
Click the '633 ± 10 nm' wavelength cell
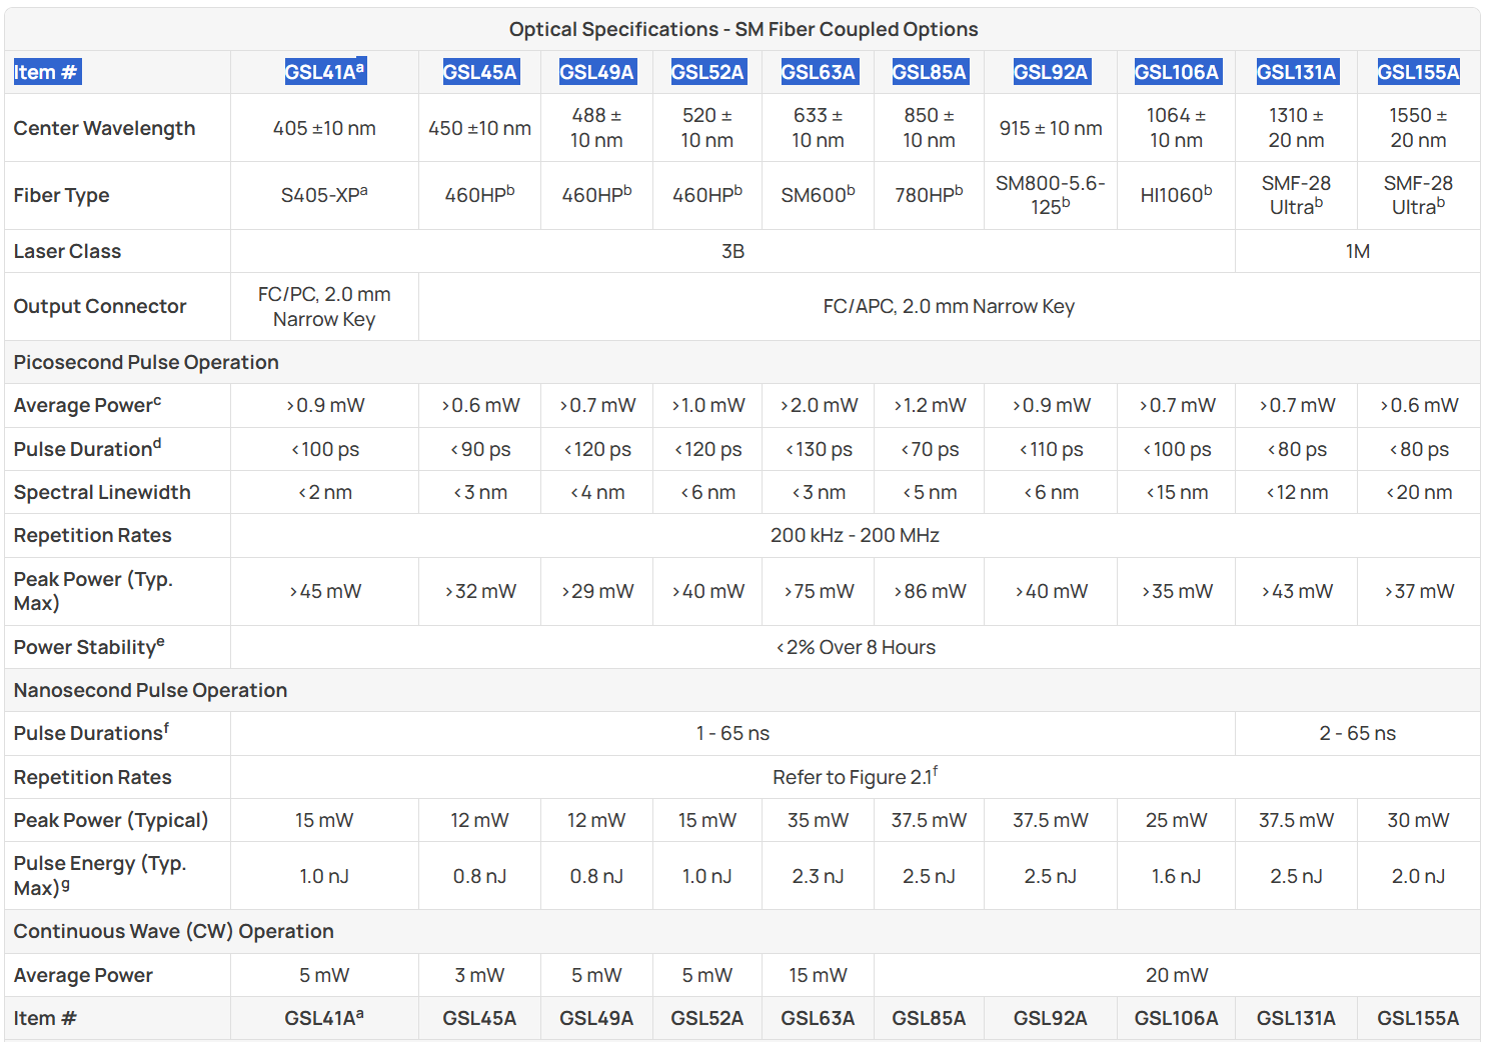pos(818,128)
